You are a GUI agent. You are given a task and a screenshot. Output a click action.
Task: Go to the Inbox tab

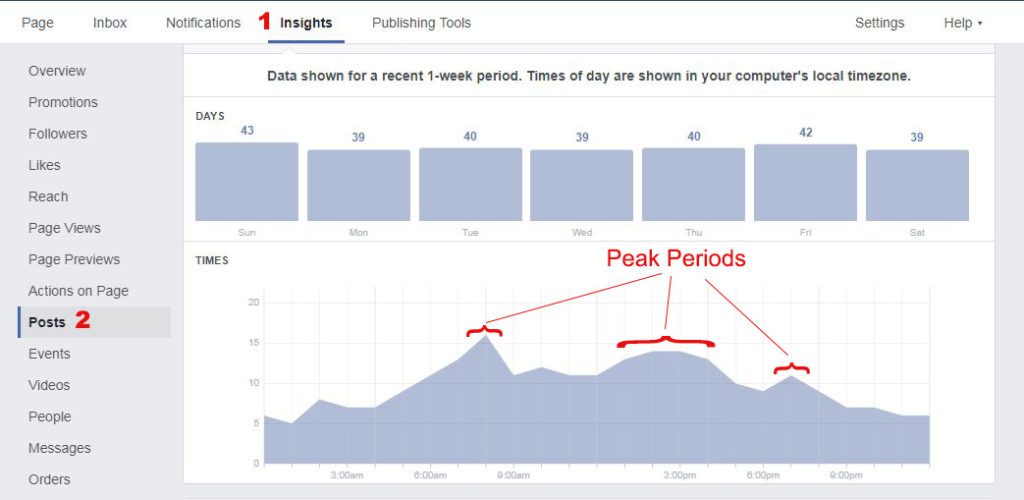(x=110, y=23)
